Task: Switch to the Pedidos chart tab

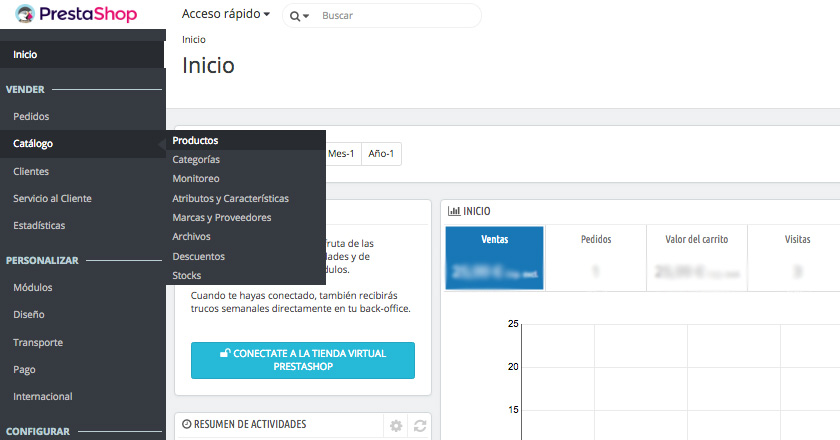Action: click(596, 258)
